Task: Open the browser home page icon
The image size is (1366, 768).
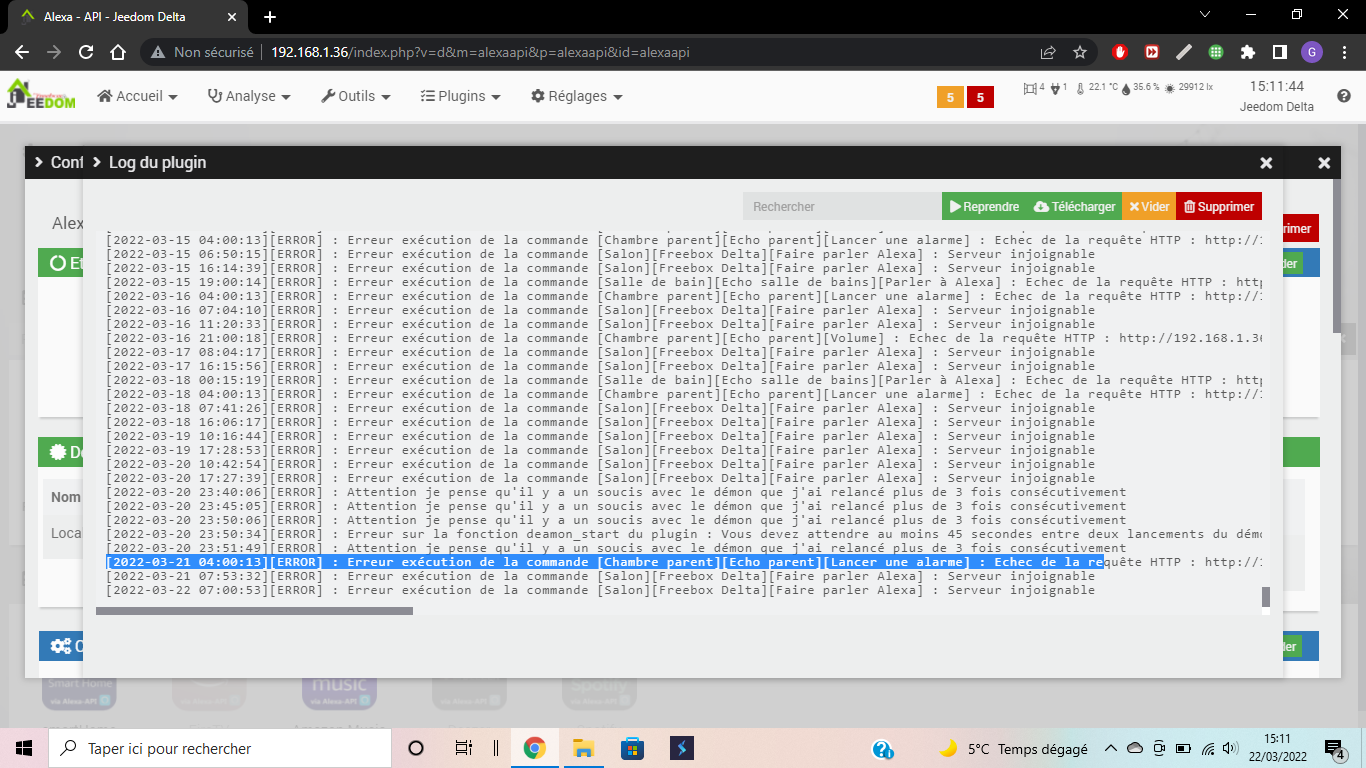Action: point(118,52)
